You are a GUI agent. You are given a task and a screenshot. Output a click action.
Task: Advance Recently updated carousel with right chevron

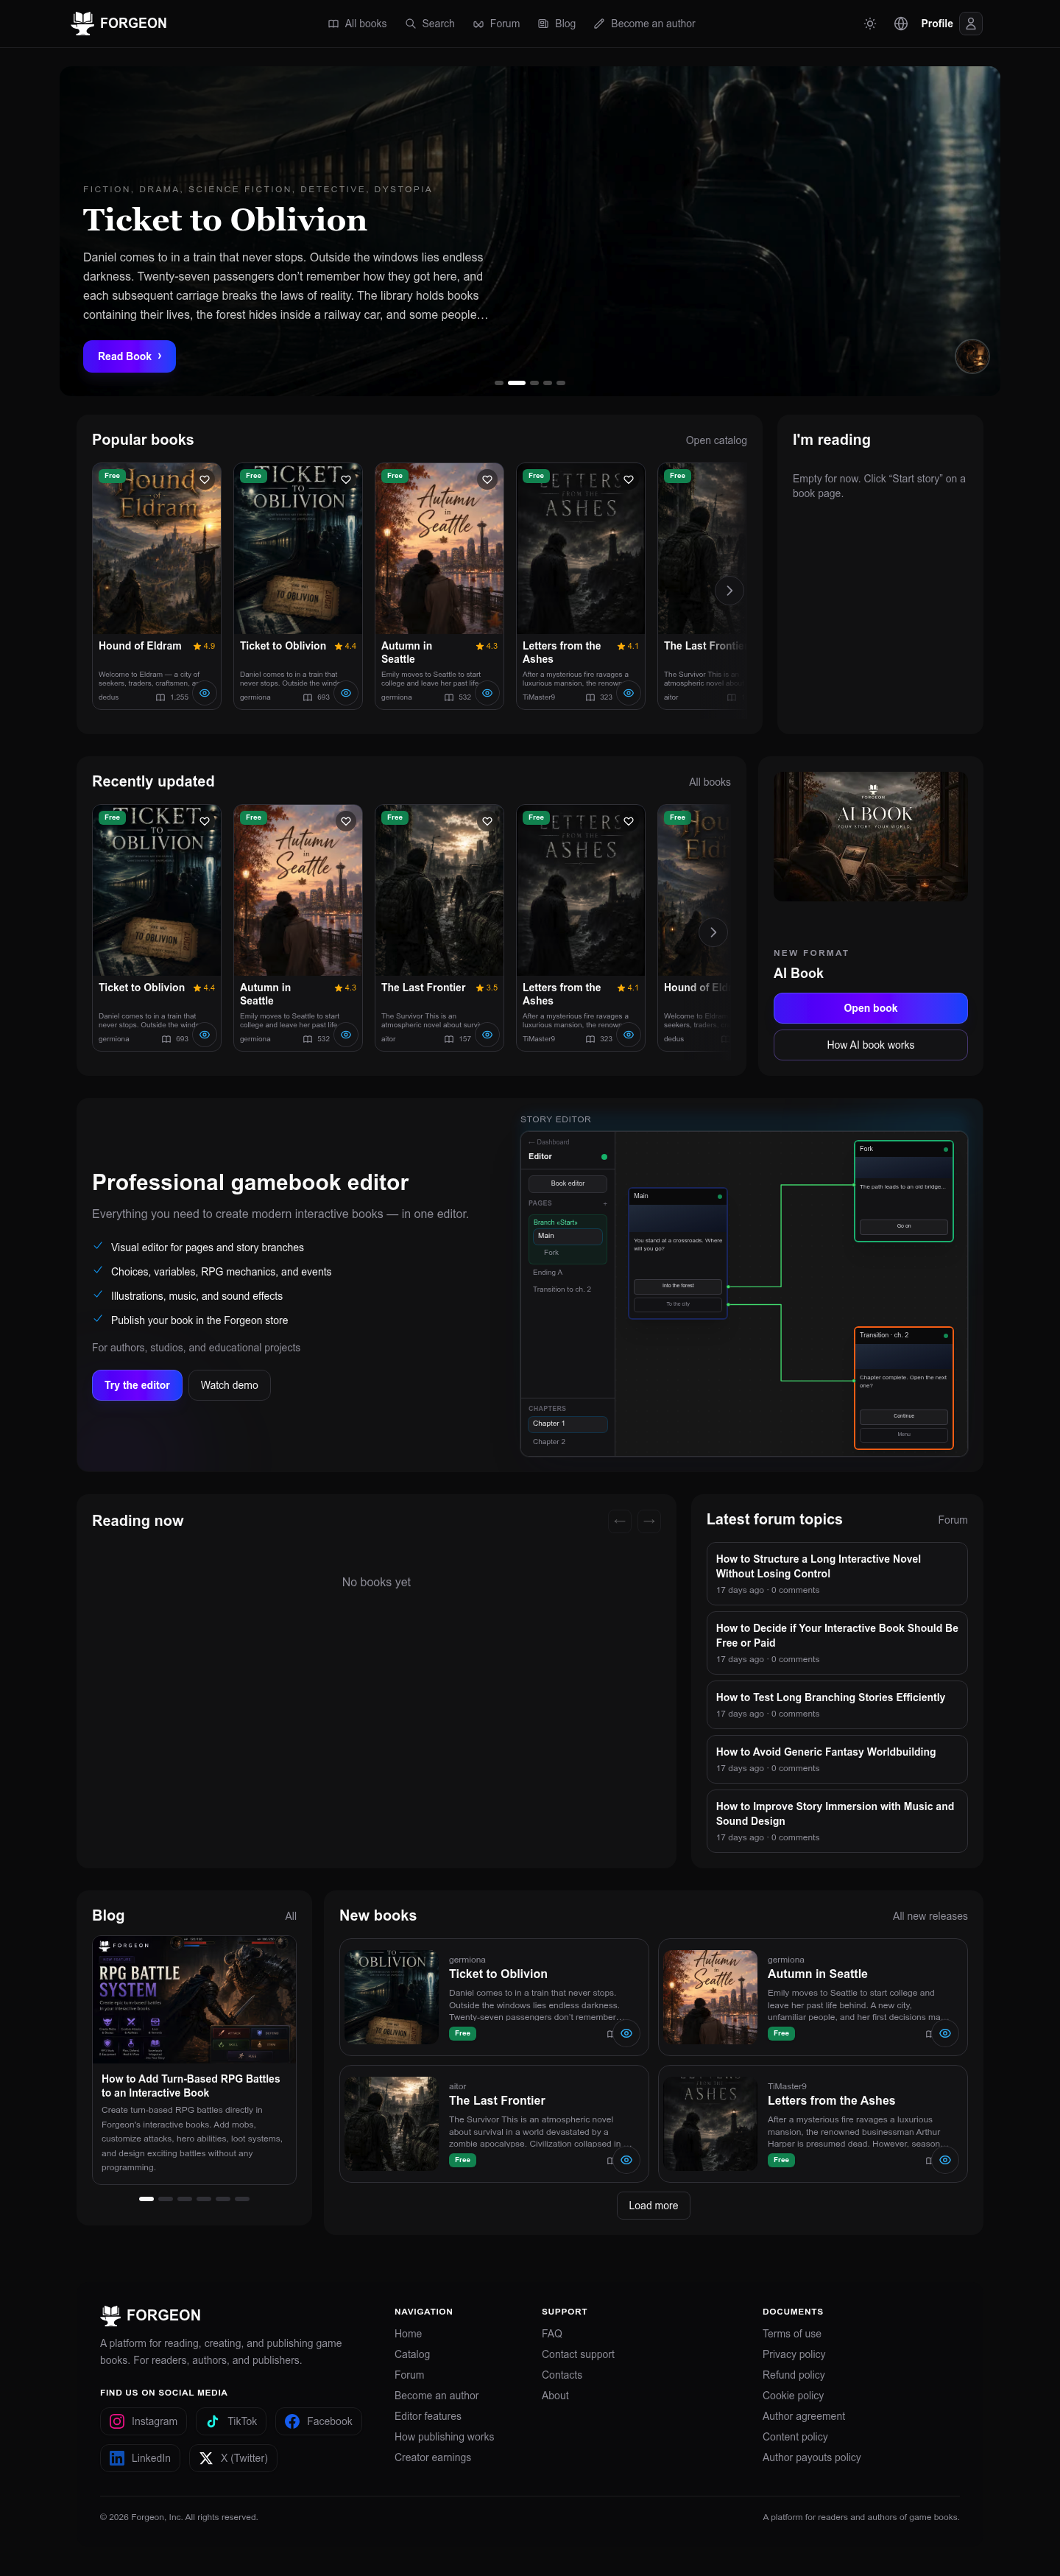point(712,932)
